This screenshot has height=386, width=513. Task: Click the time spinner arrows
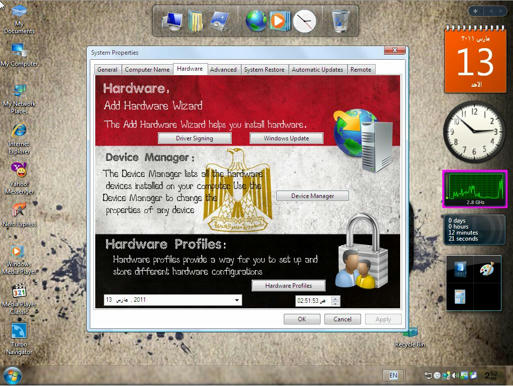click(x=335, y=301)
